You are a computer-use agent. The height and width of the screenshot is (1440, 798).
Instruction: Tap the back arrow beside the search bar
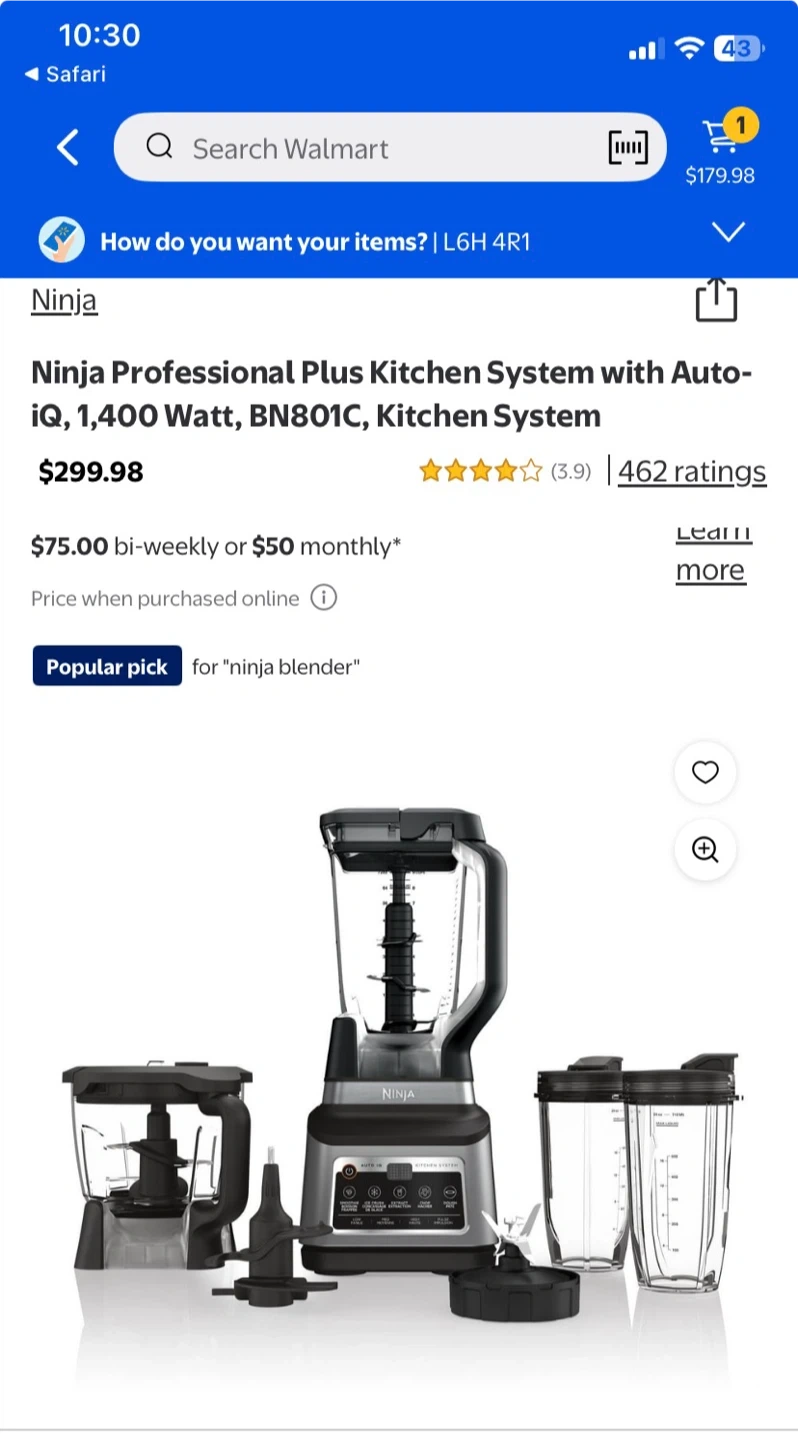pyautogui.click(x=67, y=148)
